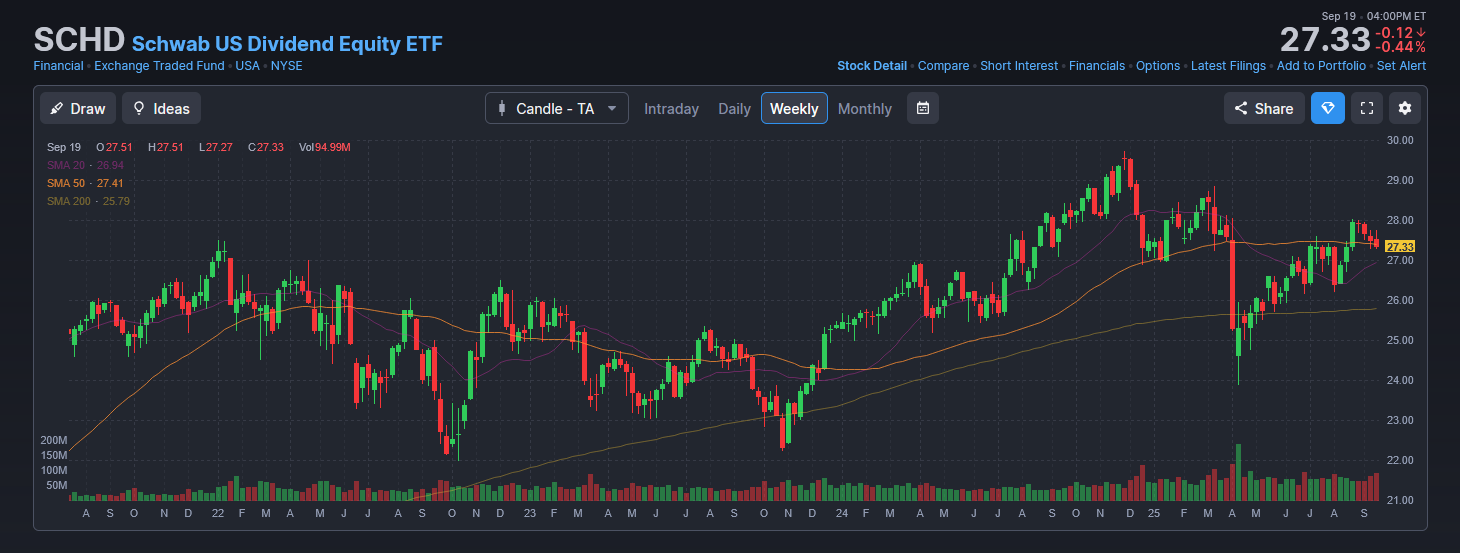Switch to Monthly timeframe

[x=864, y=108]
